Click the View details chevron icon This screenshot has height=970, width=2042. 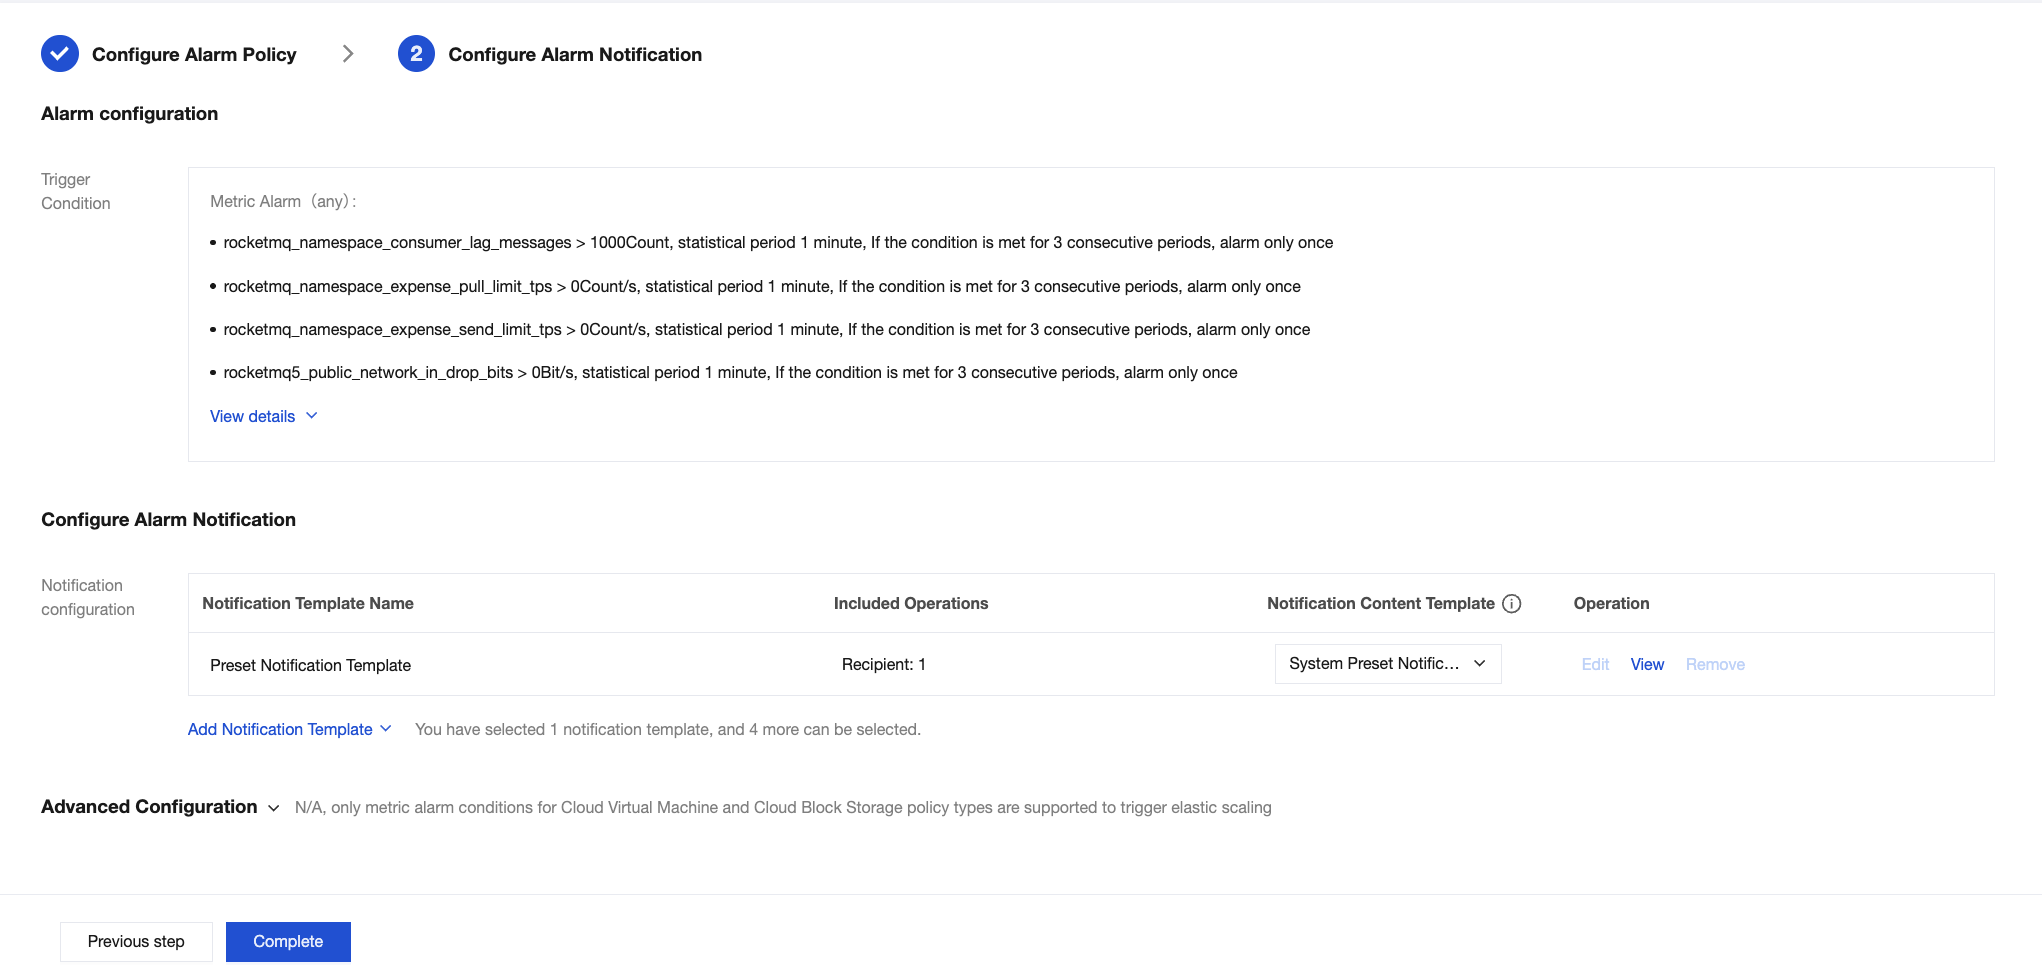click(x=312, y=416)
